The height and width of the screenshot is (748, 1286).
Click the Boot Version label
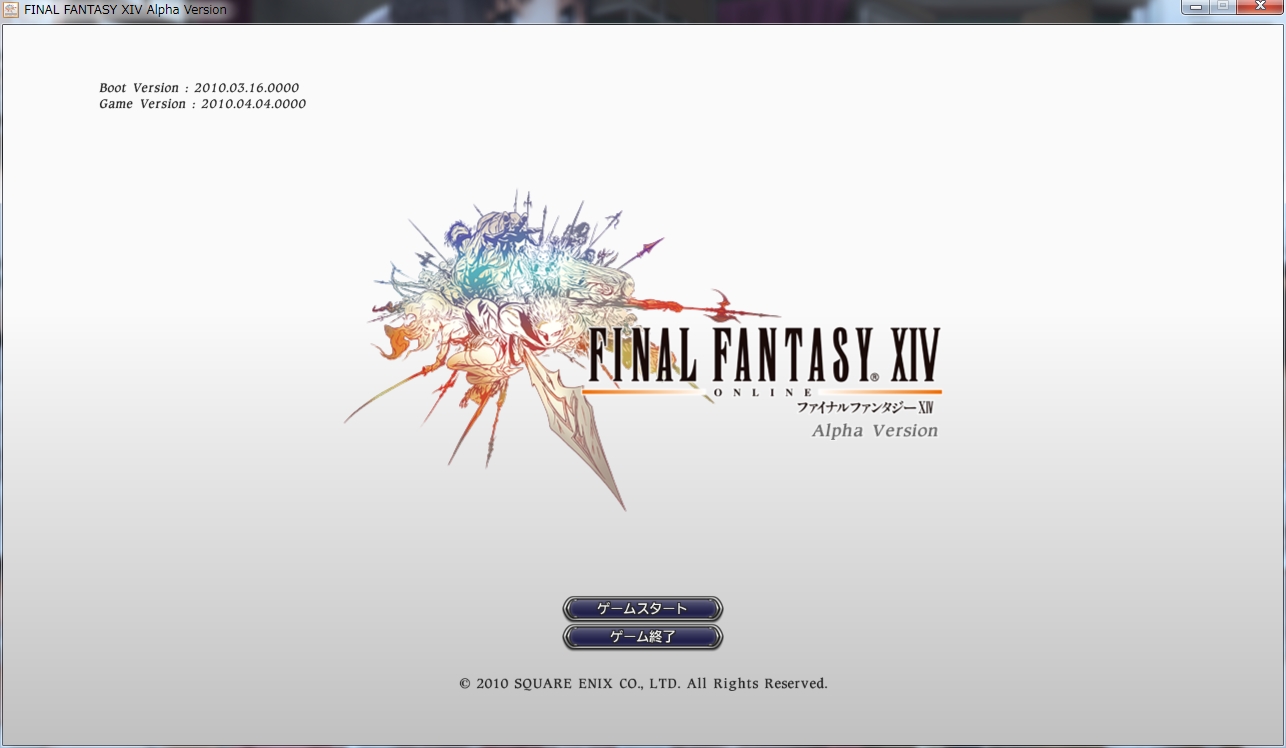click(x=138, y=88)
